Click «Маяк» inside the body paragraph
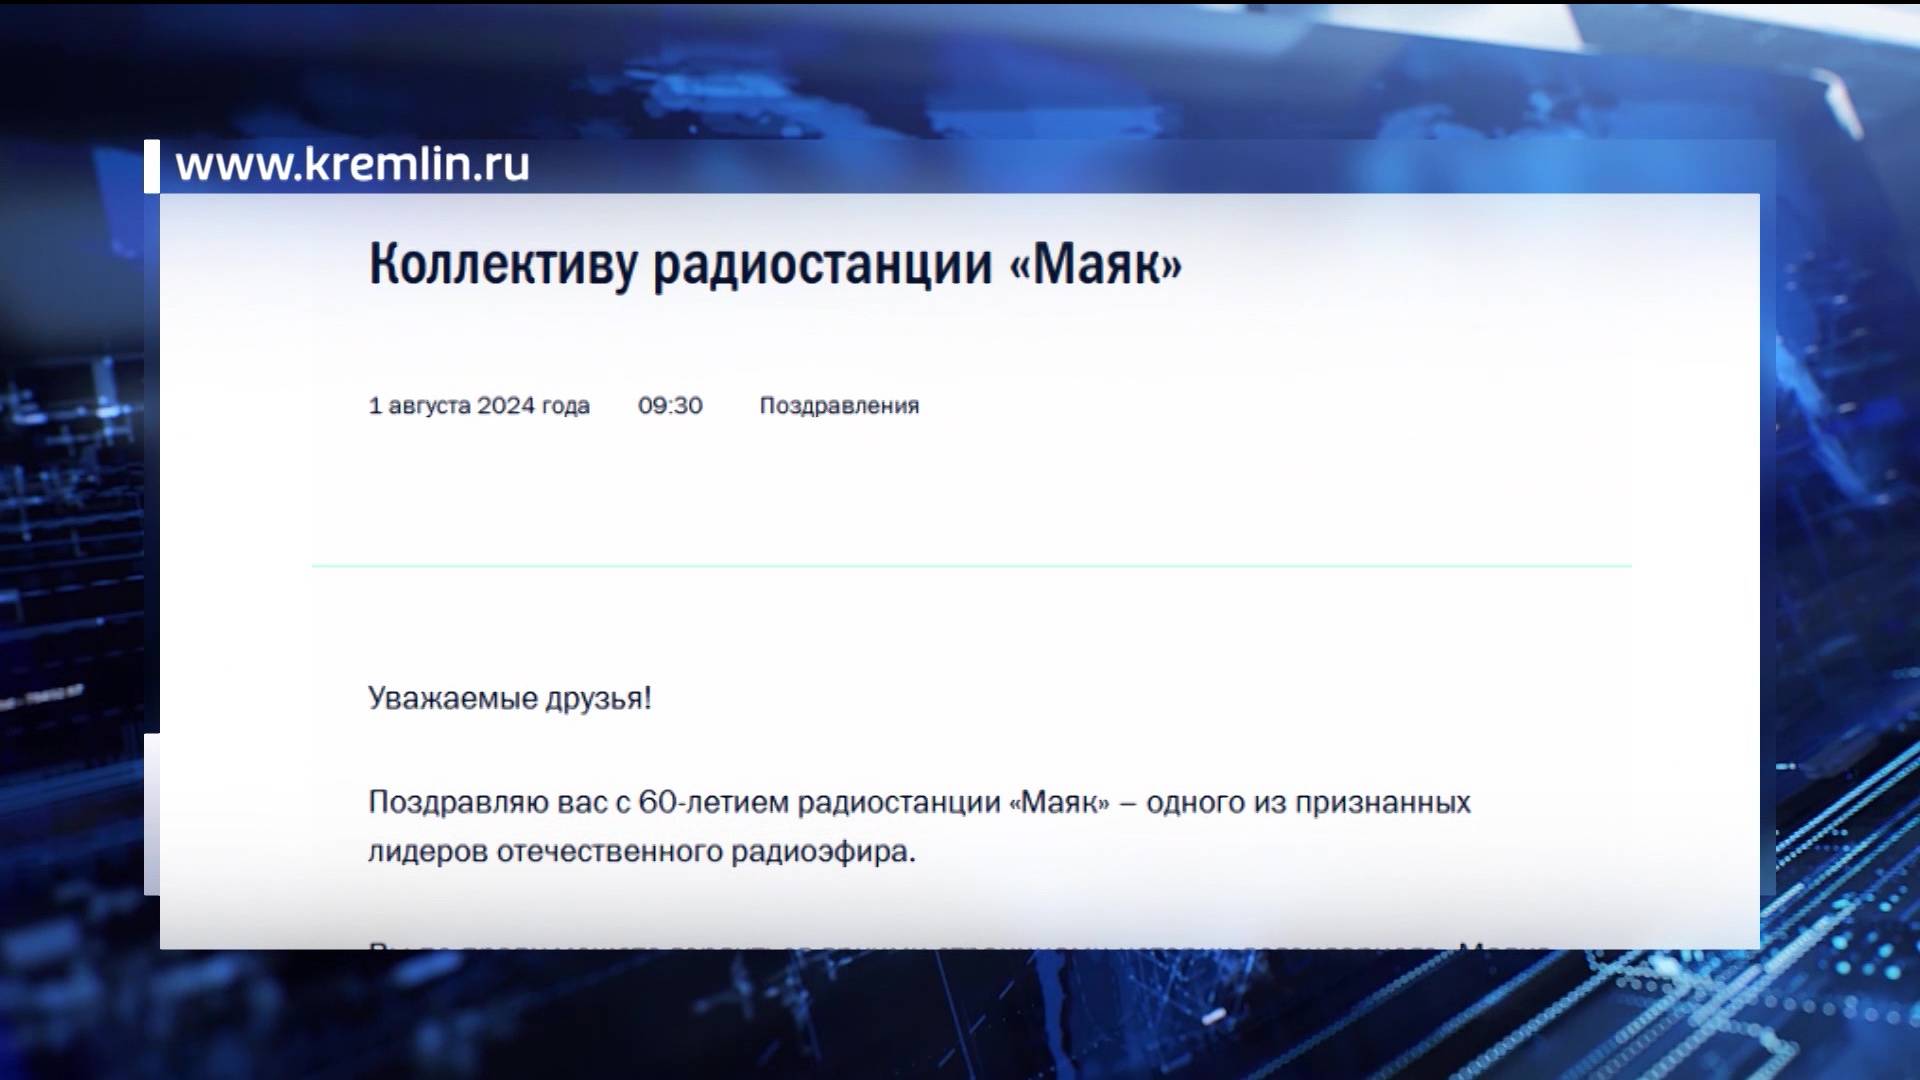Image resolution: width=1920 pixels, height=1080 pixels. 1059,803
